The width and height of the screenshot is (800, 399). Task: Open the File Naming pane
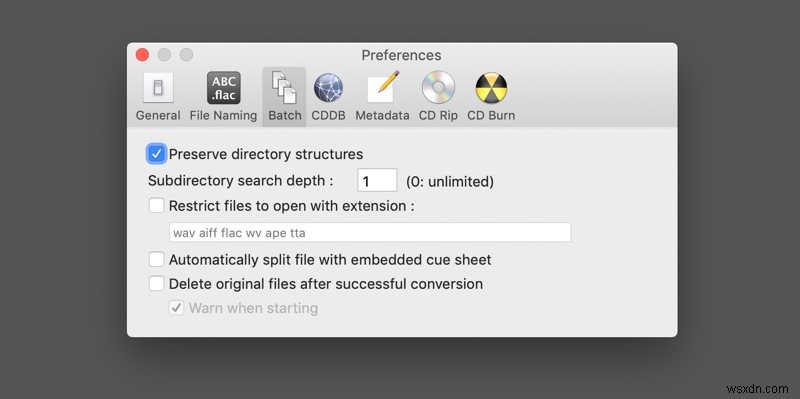pos(223,97)
